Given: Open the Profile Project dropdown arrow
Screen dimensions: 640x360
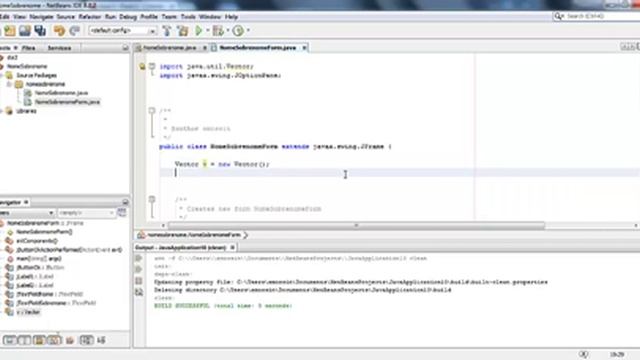Looking at the screenshot, I should click(x=248, y=31).
